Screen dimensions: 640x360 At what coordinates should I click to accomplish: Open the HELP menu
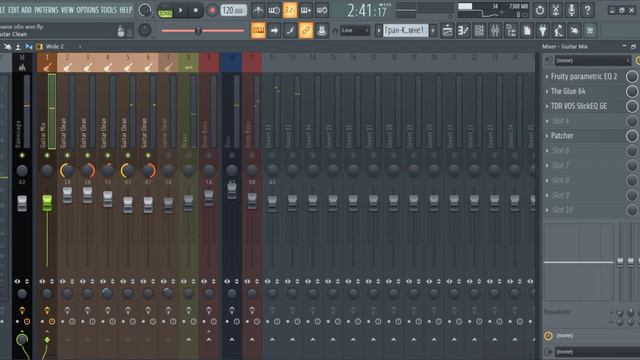pos(126,10)
